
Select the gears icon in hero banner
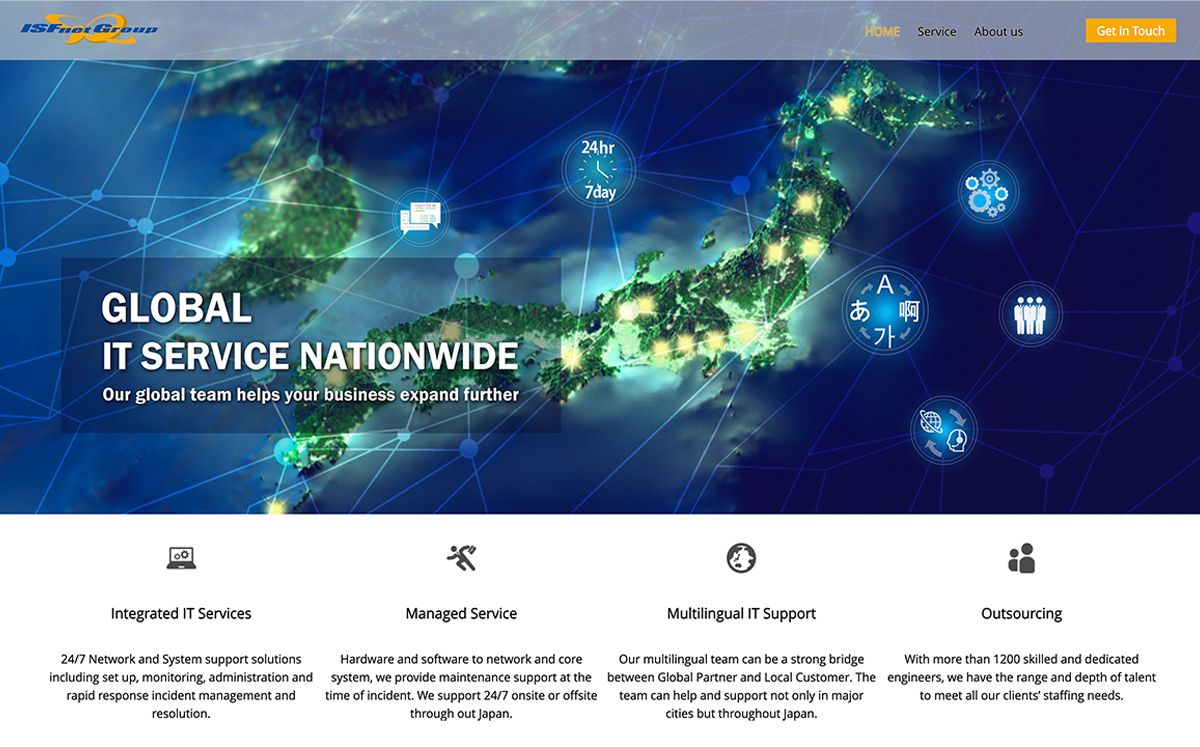pyautogui.click(x=987, y=191)
